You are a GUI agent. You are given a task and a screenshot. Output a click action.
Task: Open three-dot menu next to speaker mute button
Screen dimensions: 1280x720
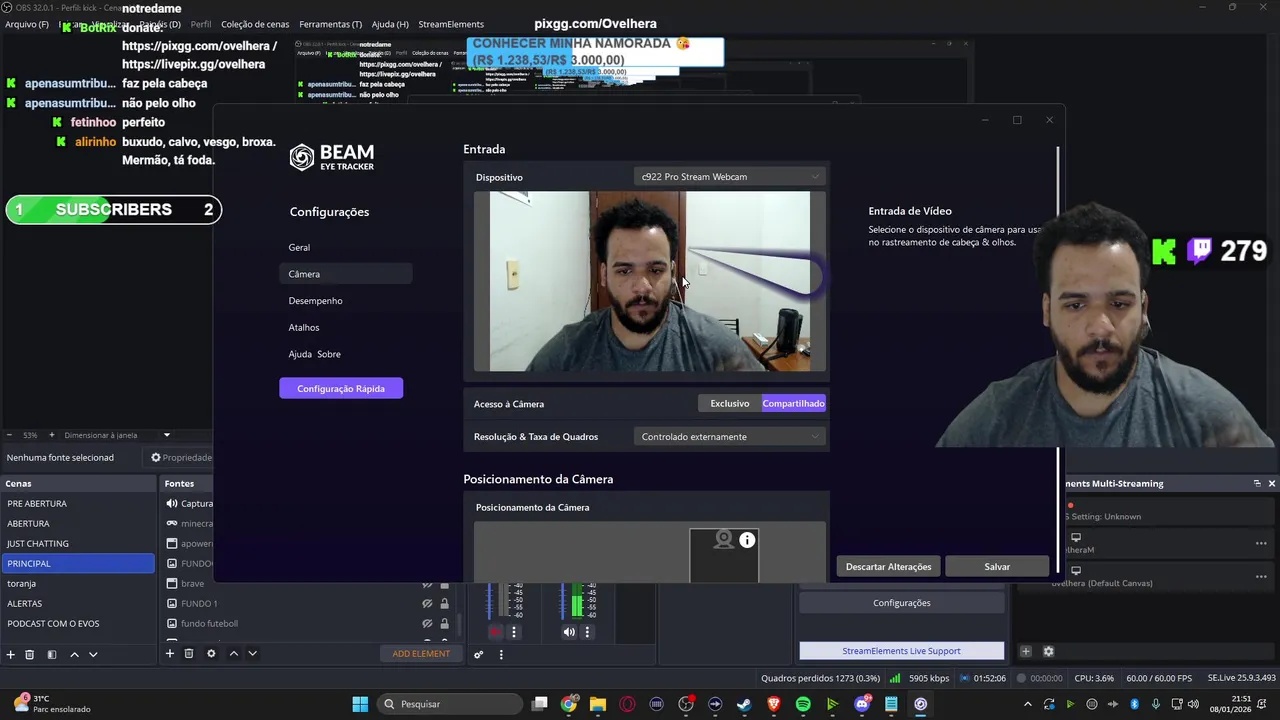(x=587, y=632)
